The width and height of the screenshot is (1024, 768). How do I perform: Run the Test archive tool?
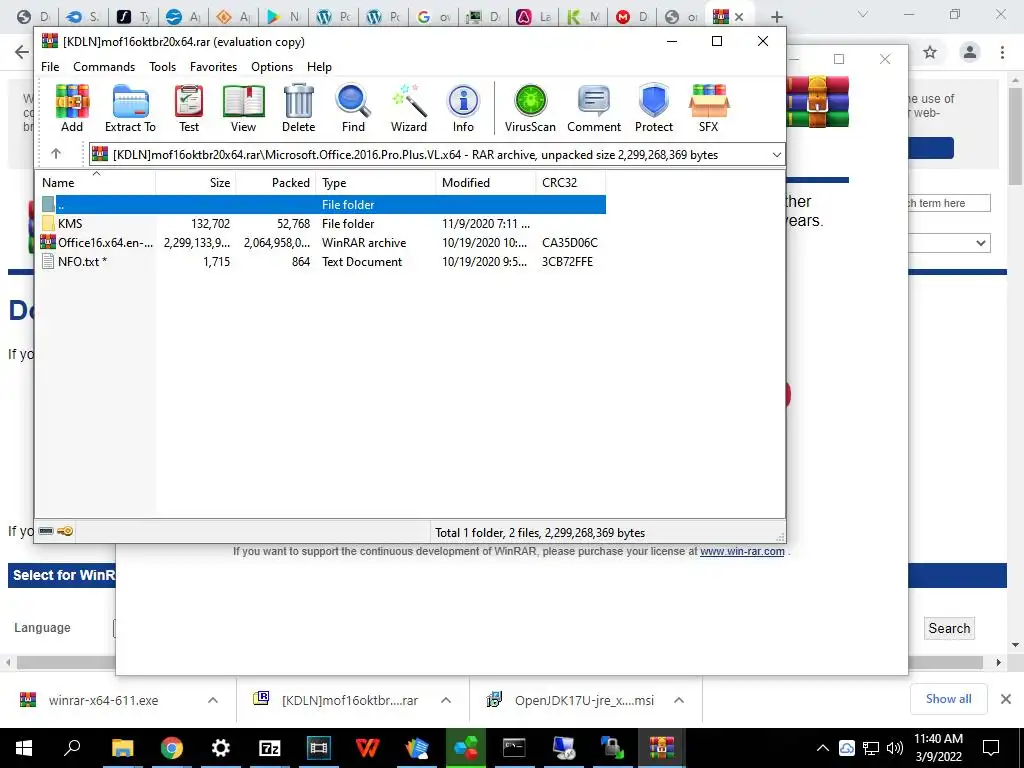tap(189, 108)
